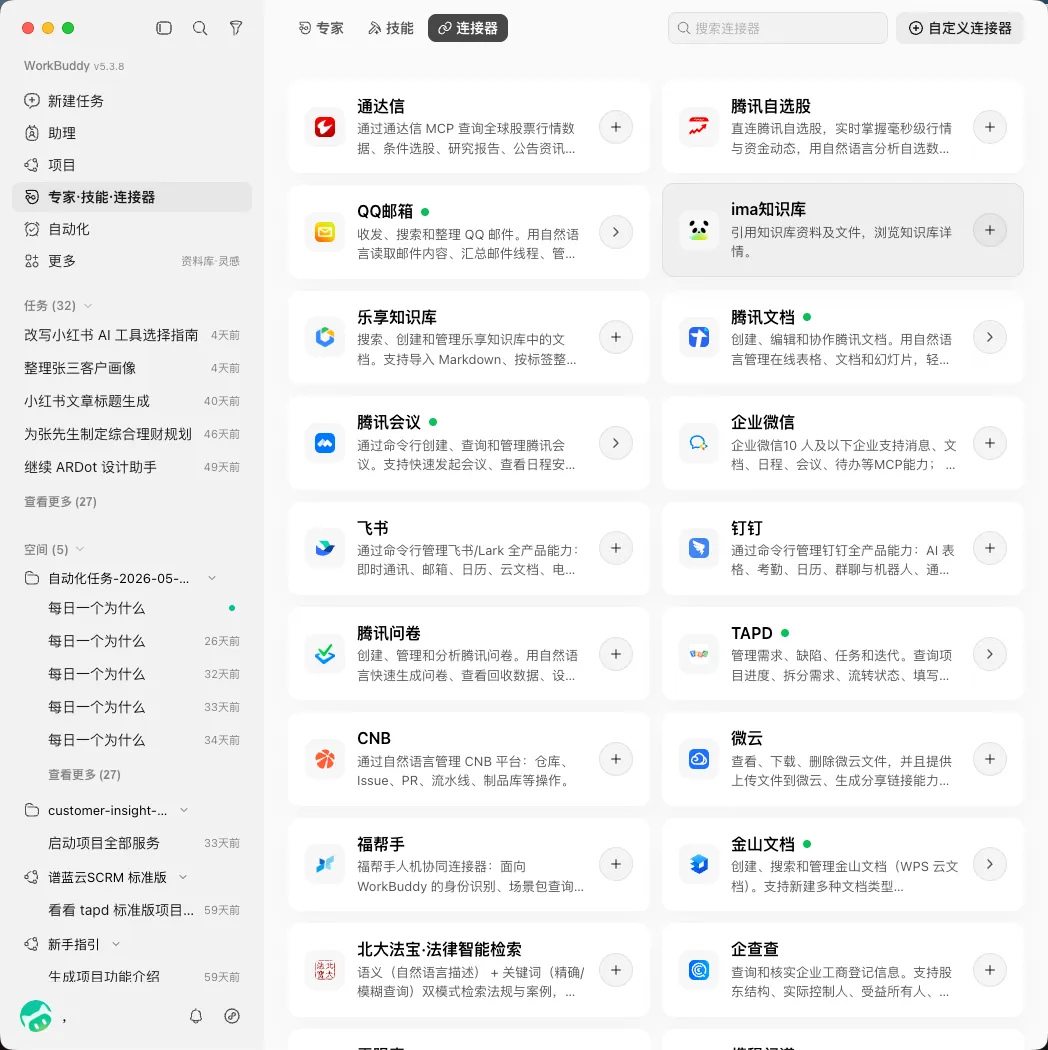Collapse the 任务 (32) section chevron

tap(88, 306)
